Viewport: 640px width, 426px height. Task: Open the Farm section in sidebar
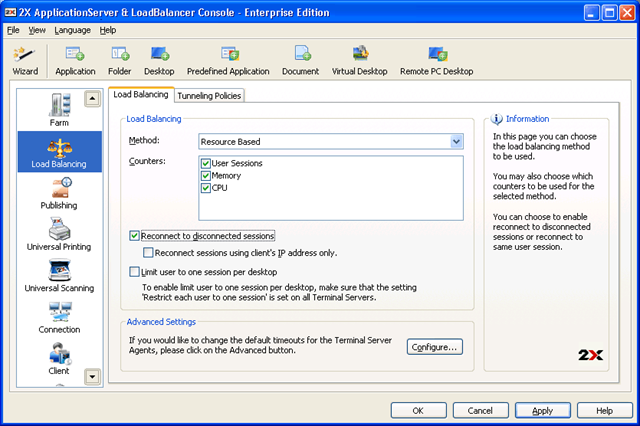coord(60,110)
